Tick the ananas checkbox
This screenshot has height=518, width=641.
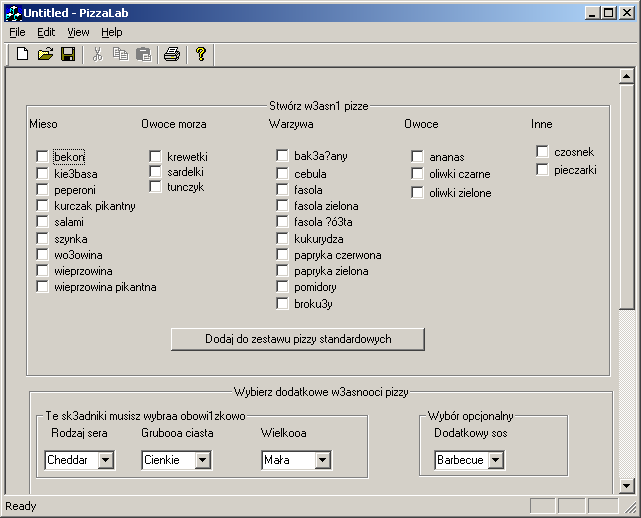click(418, 157)
